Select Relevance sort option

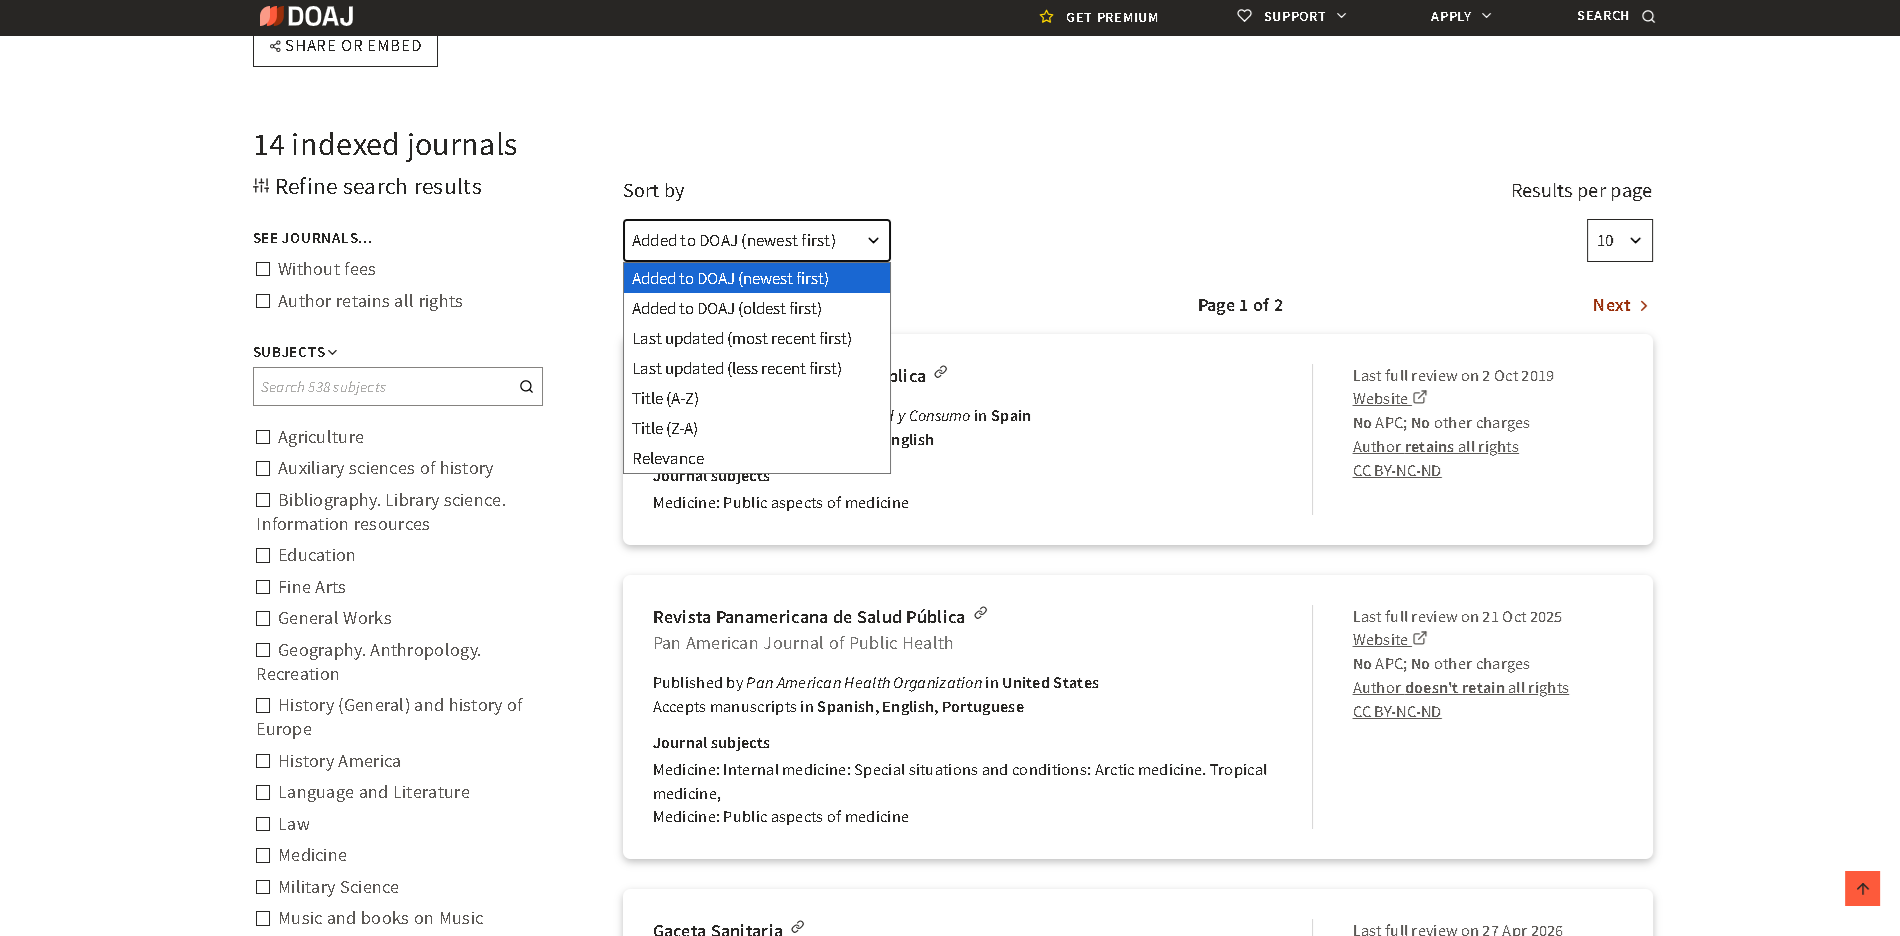[756, 458]
